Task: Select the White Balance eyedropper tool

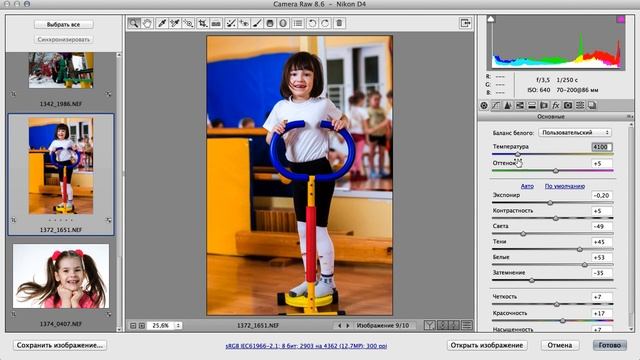Action: [x=162, y=23]
